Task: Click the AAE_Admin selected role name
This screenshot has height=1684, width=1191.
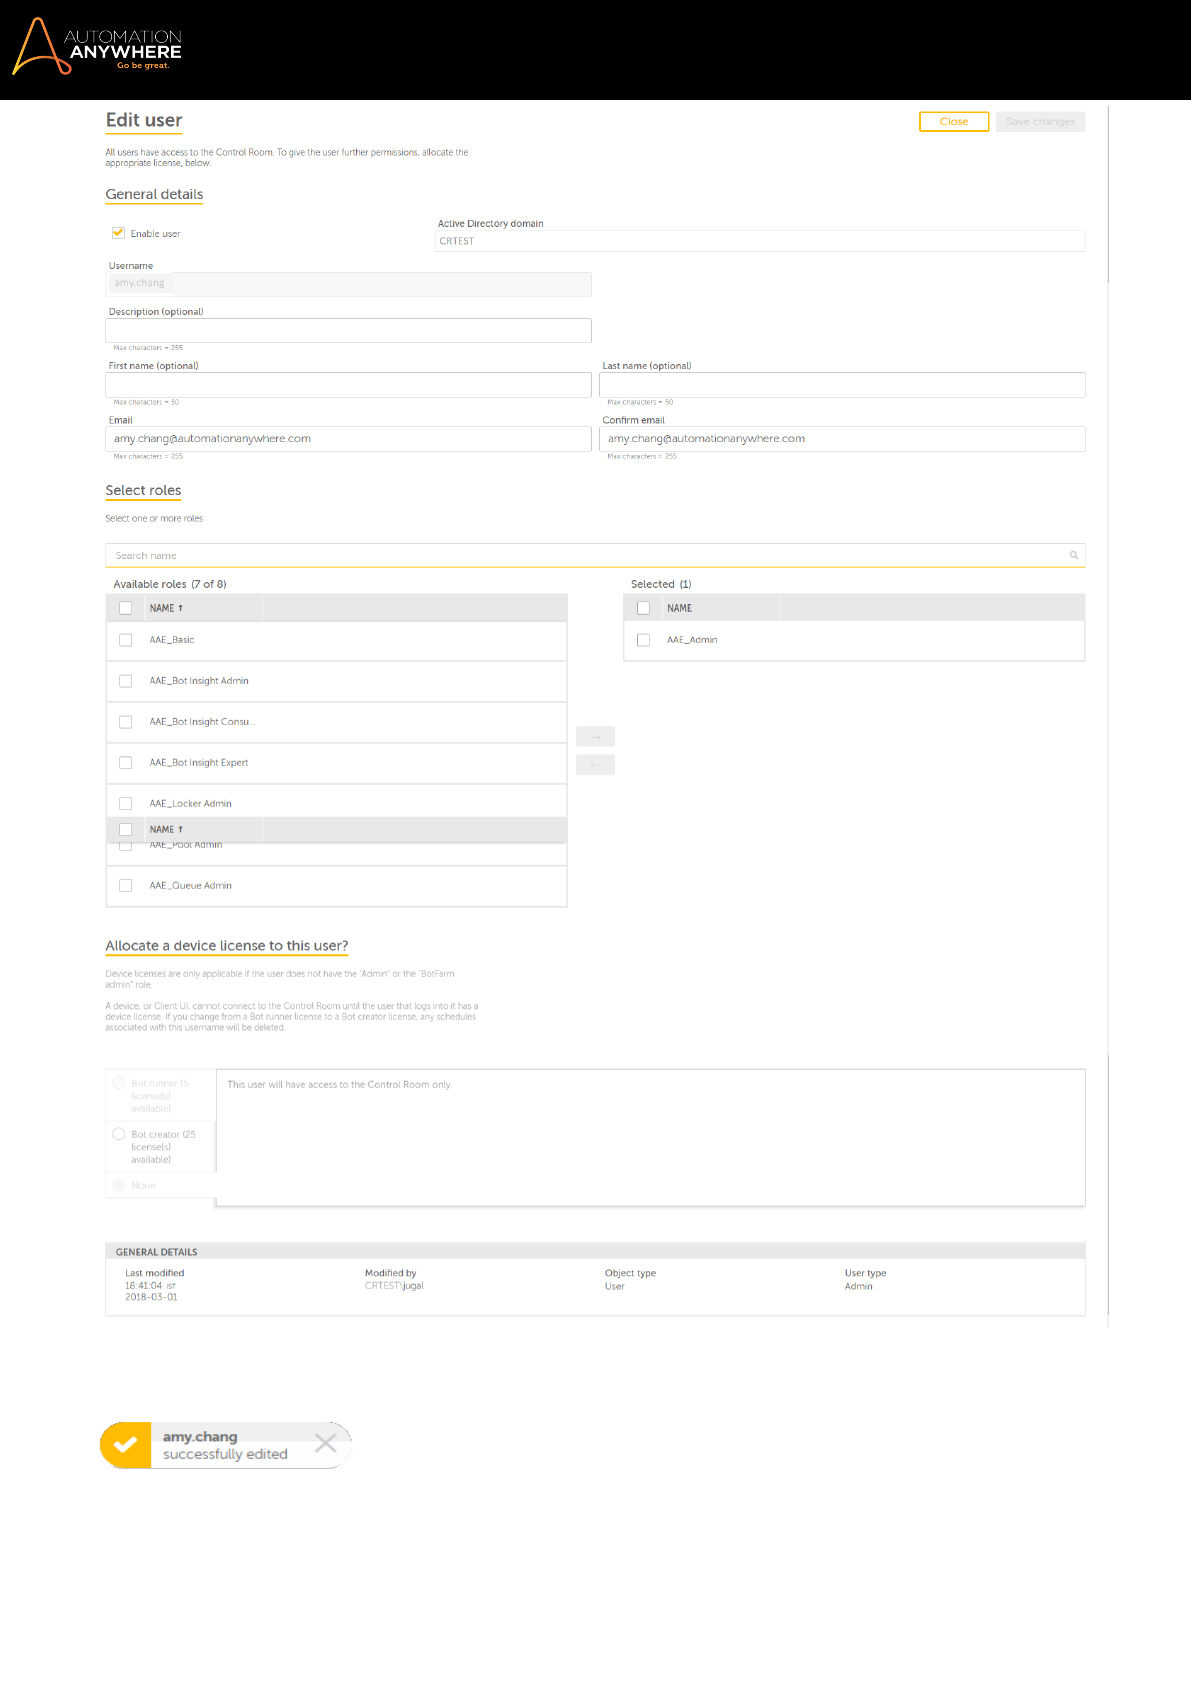Action: (692, 640)
